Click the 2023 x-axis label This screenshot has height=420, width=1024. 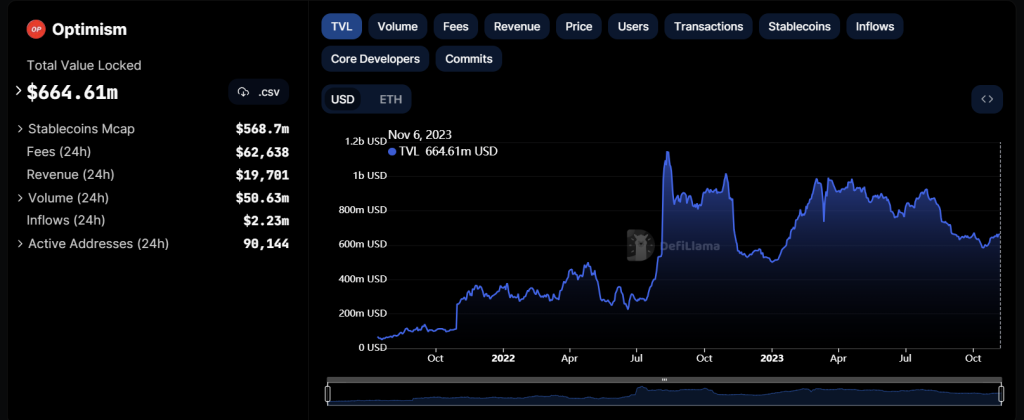[x=773, y=359]
